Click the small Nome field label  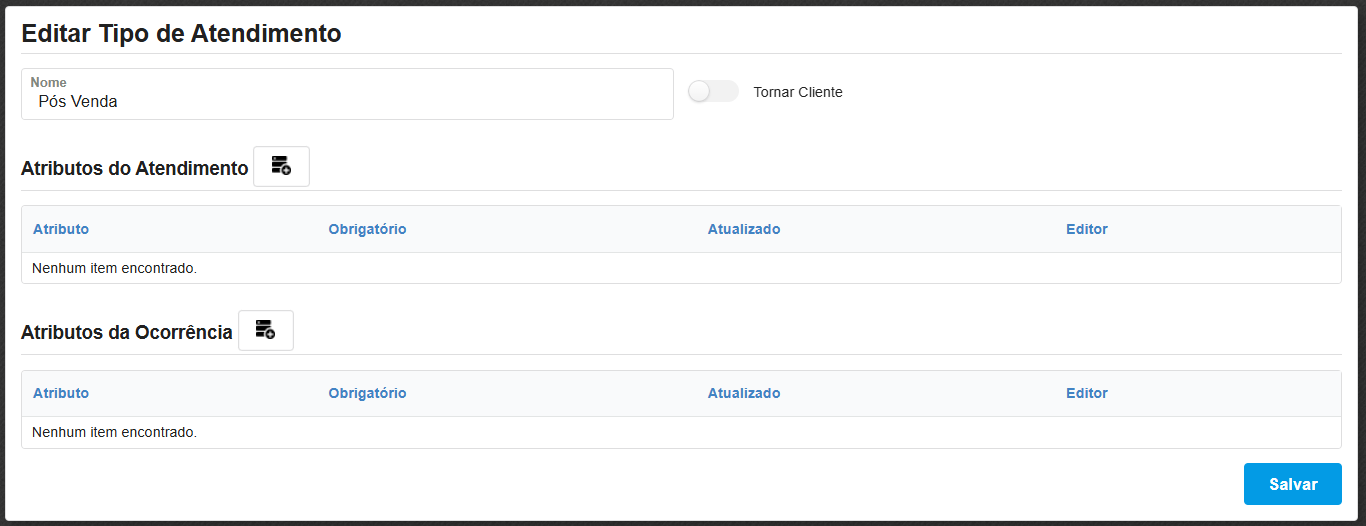48,82
